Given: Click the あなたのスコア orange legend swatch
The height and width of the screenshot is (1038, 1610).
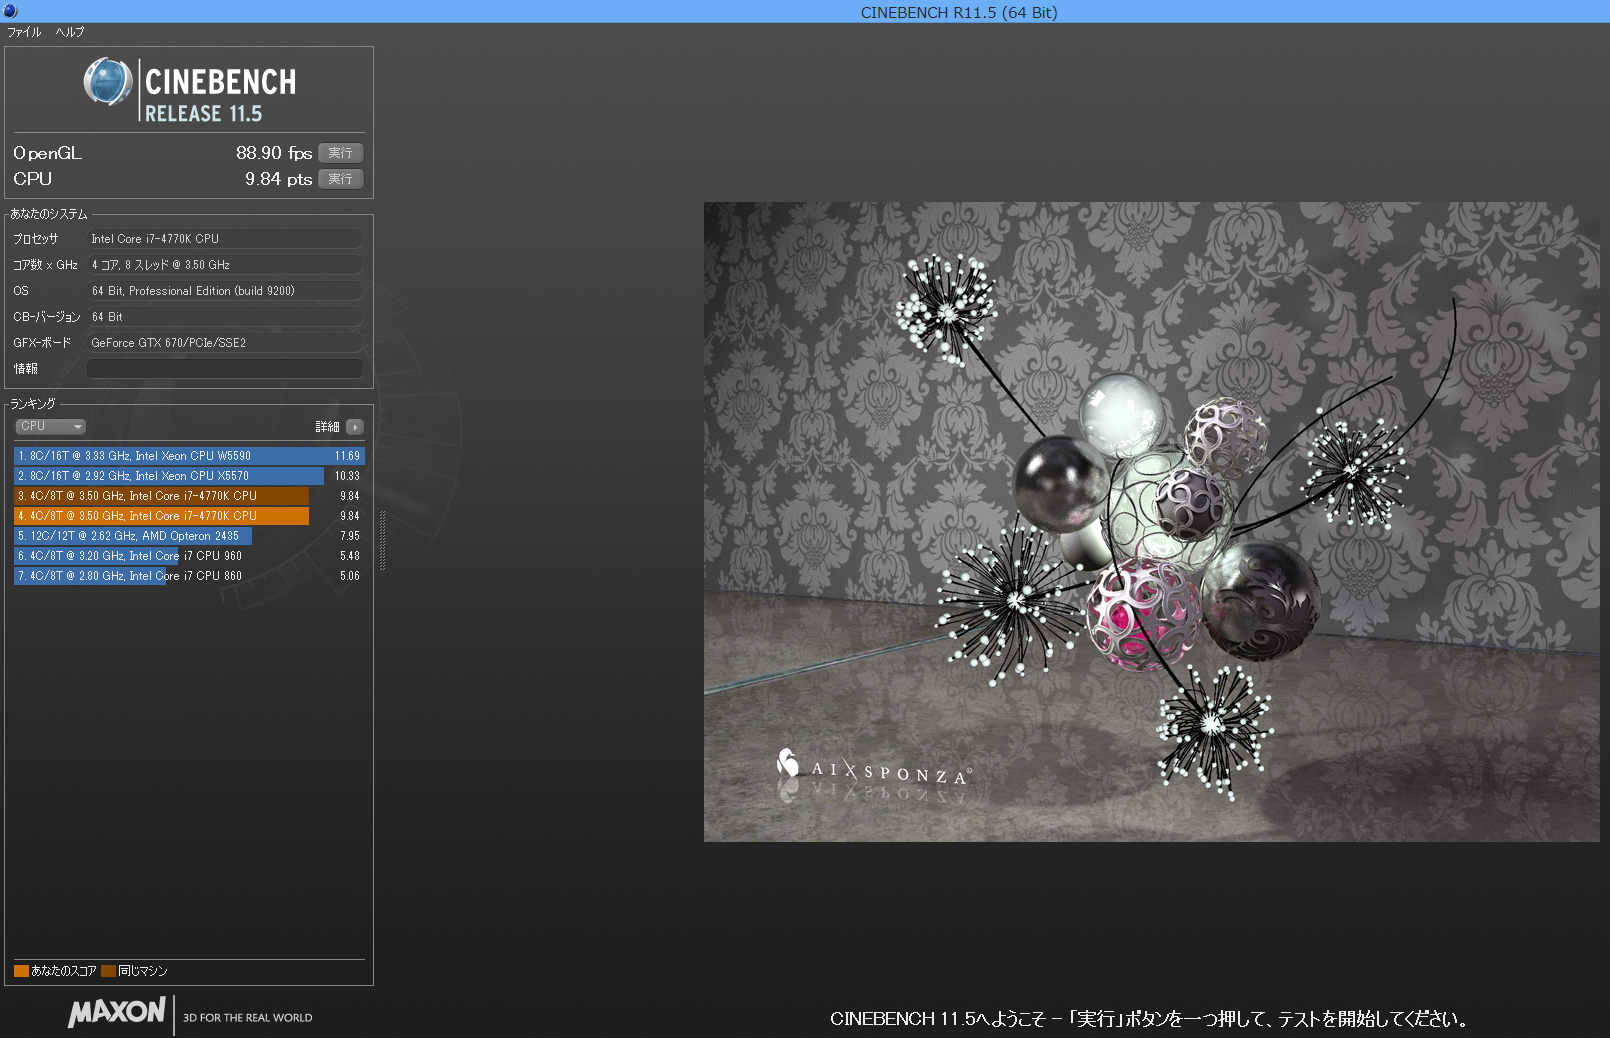Looking at the screenshot, I should coord(21,971).
